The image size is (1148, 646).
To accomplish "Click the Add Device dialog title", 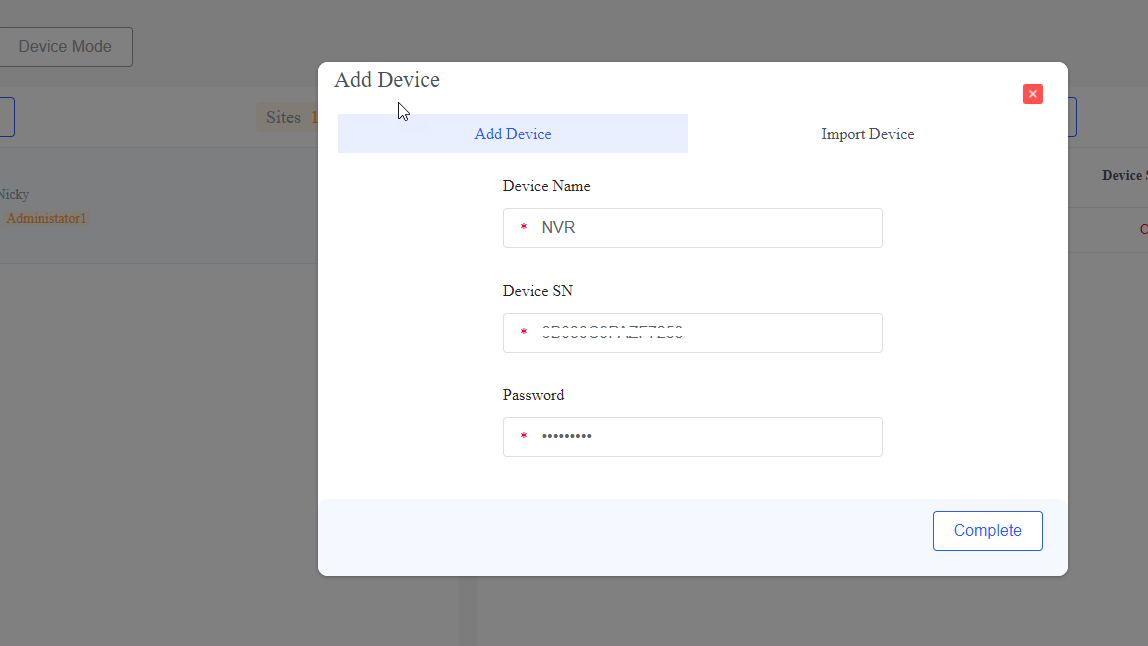I will click(387, 80).
